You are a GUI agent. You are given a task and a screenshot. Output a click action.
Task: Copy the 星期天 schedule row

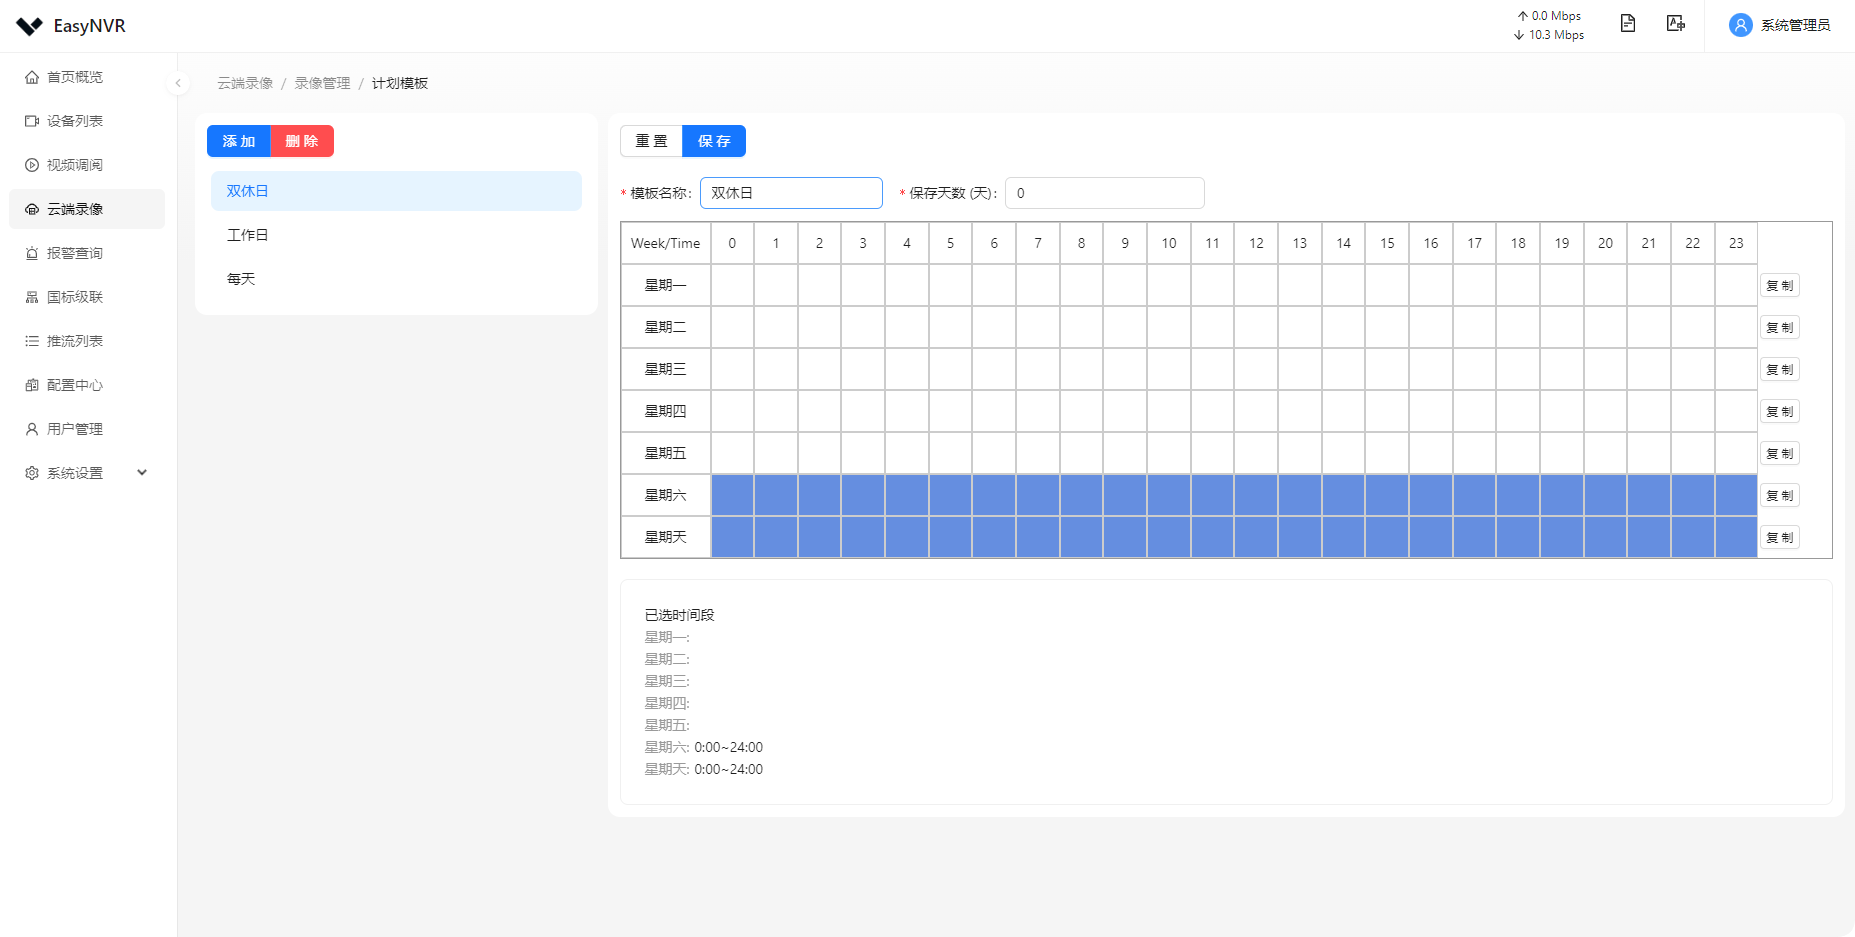1780,538
